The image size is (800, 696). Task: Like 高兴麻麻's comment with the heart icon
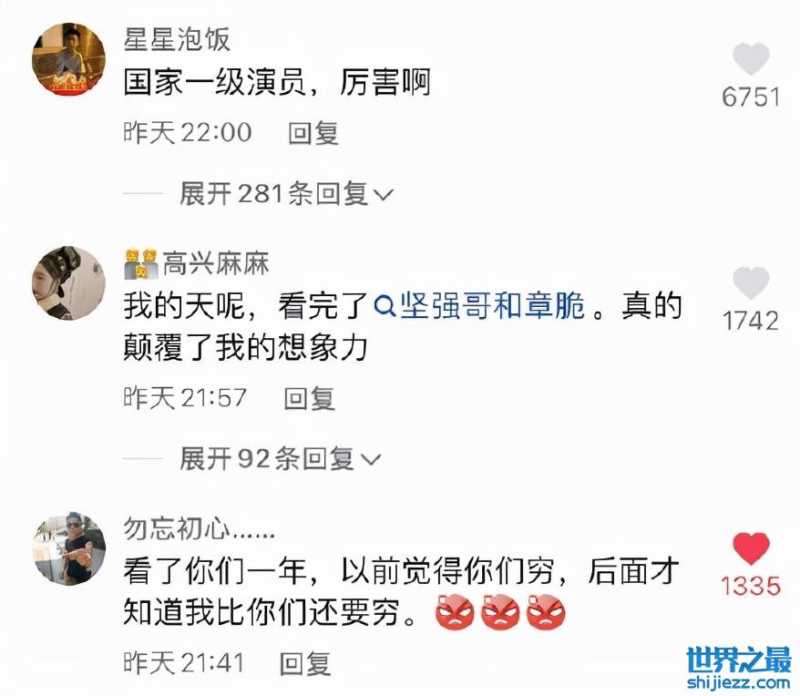tap(751, 282)
